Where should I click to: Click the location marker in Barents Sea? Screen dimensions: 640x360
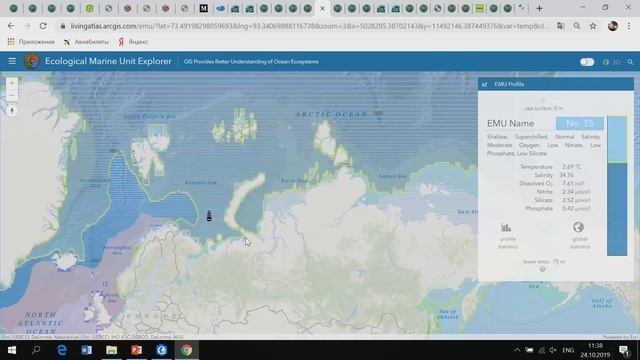click(209, 216)
